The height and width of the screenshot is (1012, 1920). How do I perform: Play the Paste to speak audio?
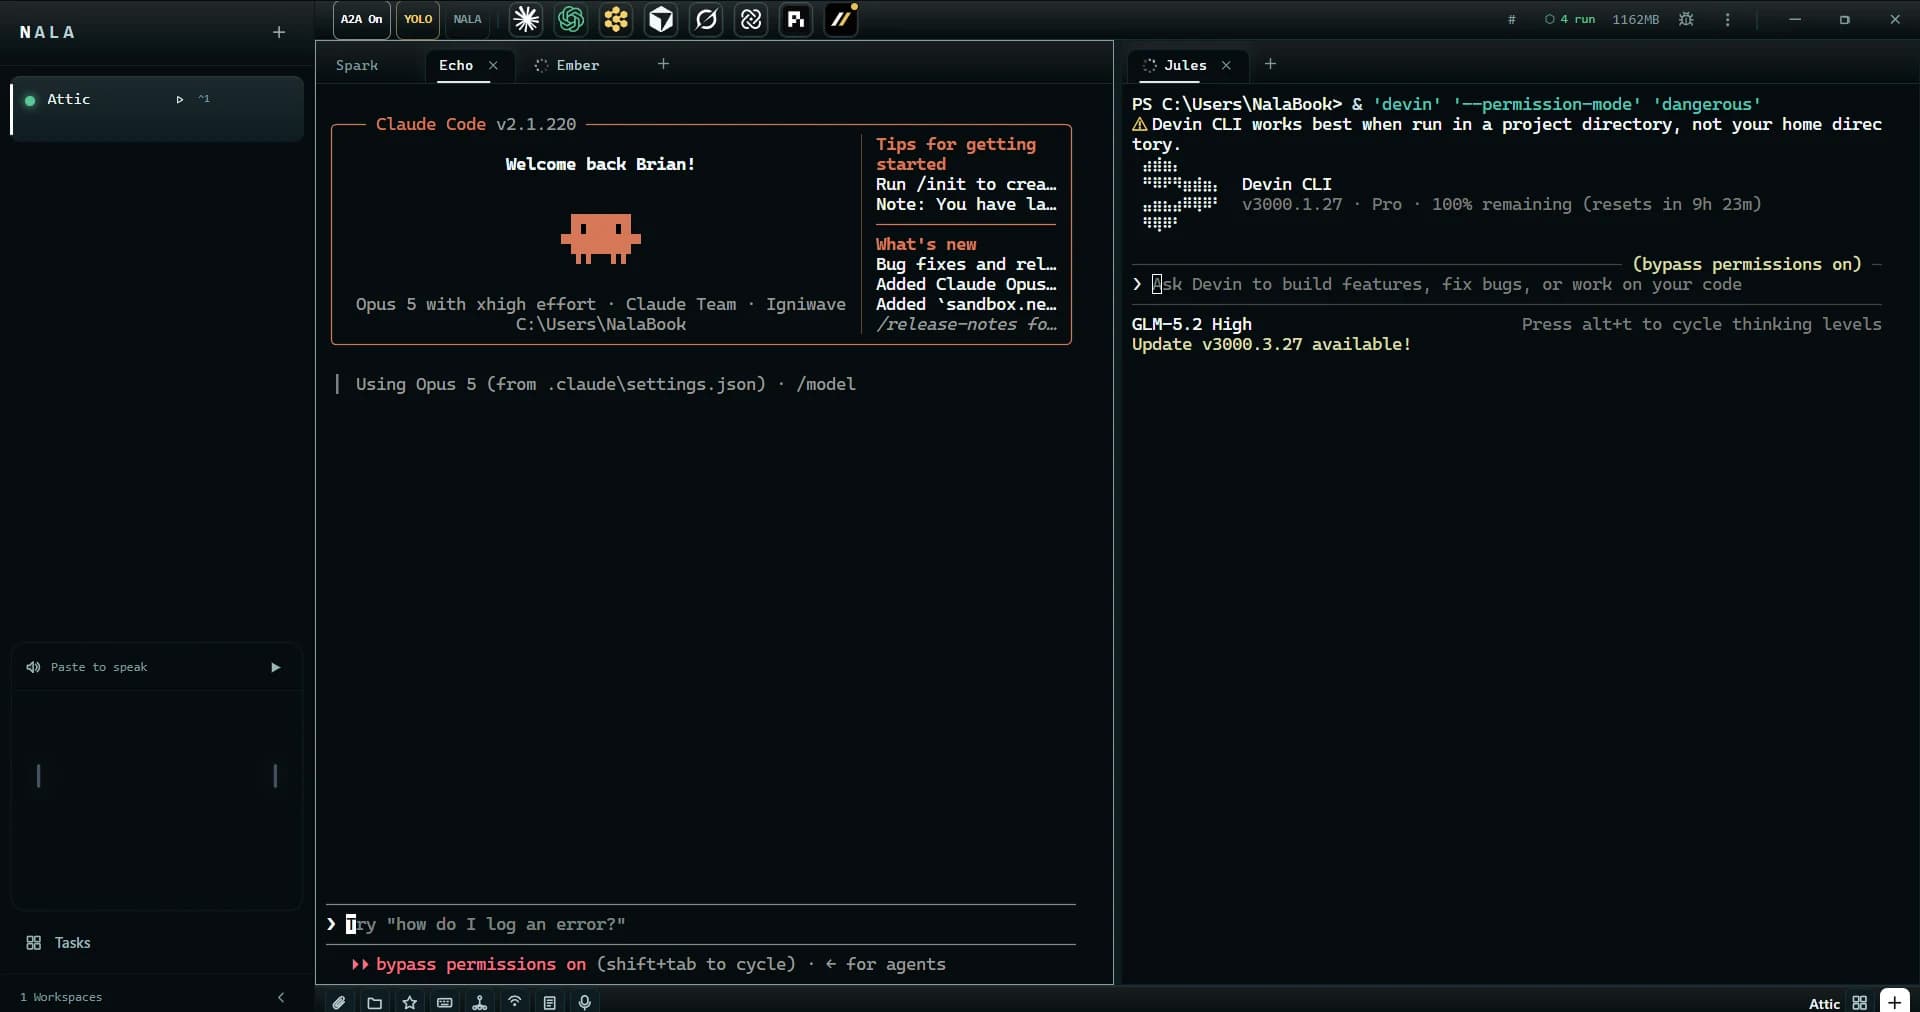[x=276, y=667]
